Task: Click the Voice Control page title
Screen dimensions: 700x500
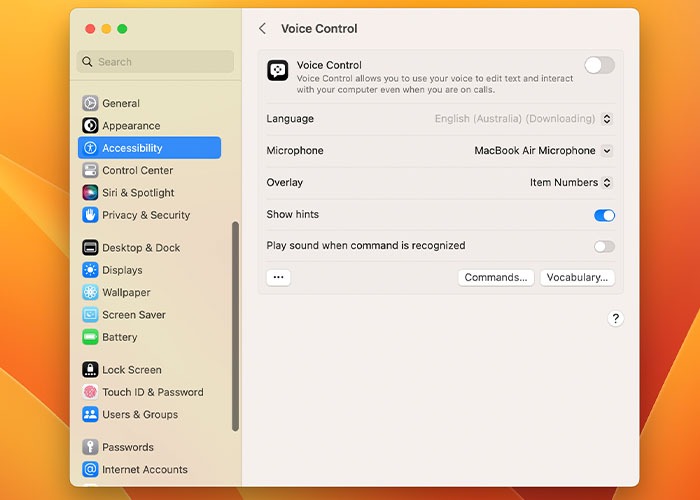Action: [x=319, y=29]
